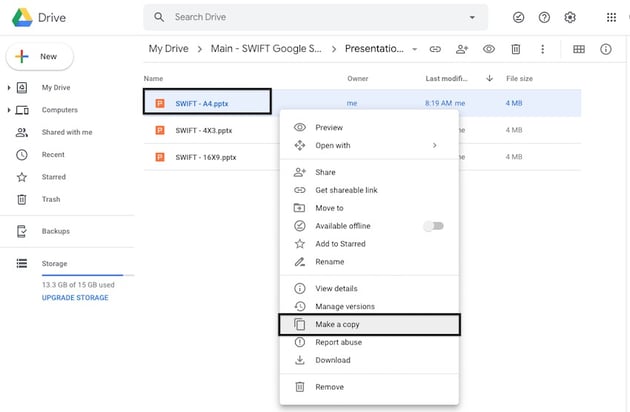Click the storage usage progress bar
Image resolution: width=630 pixels, height=412 pixels.
(x=88, y=275)
